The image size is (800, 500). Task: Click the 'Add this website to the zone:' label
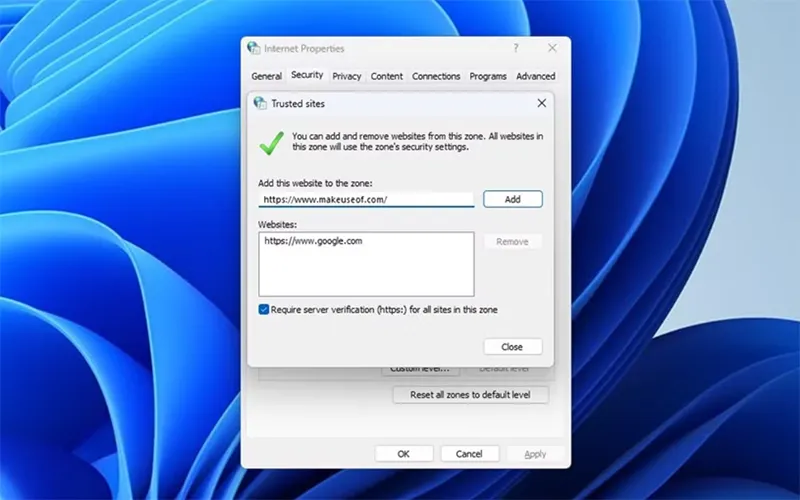[315, 183]
